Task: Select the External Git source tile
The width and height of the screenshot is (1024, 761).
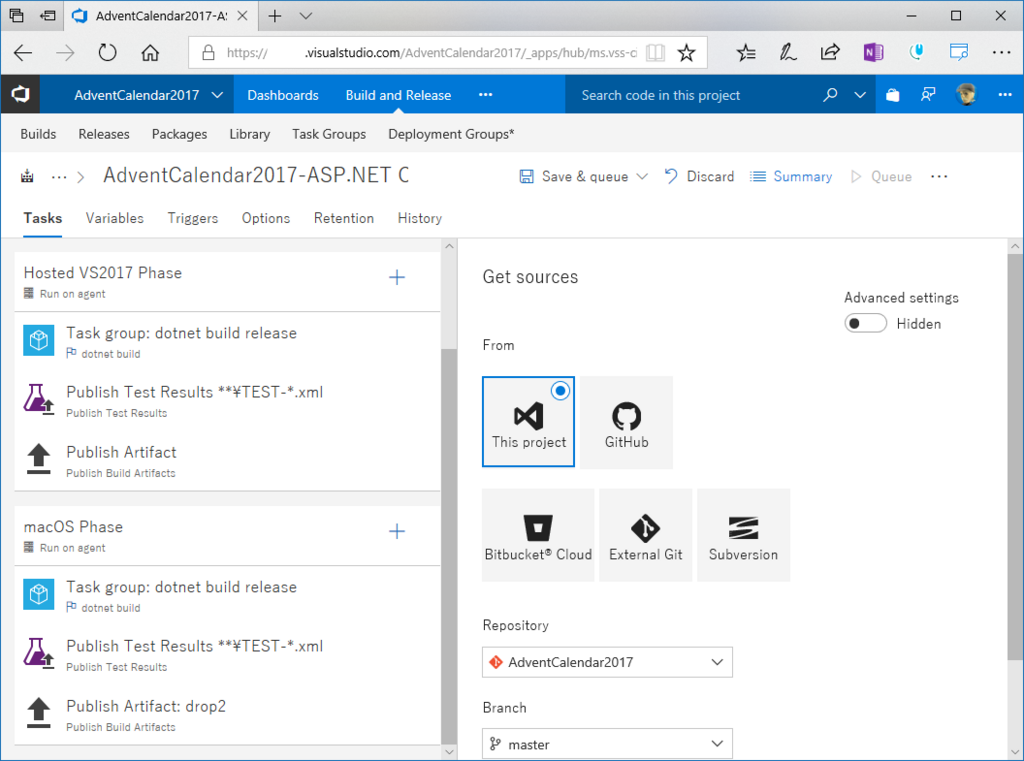Action: pyautogui.click(x=645, y=535)
